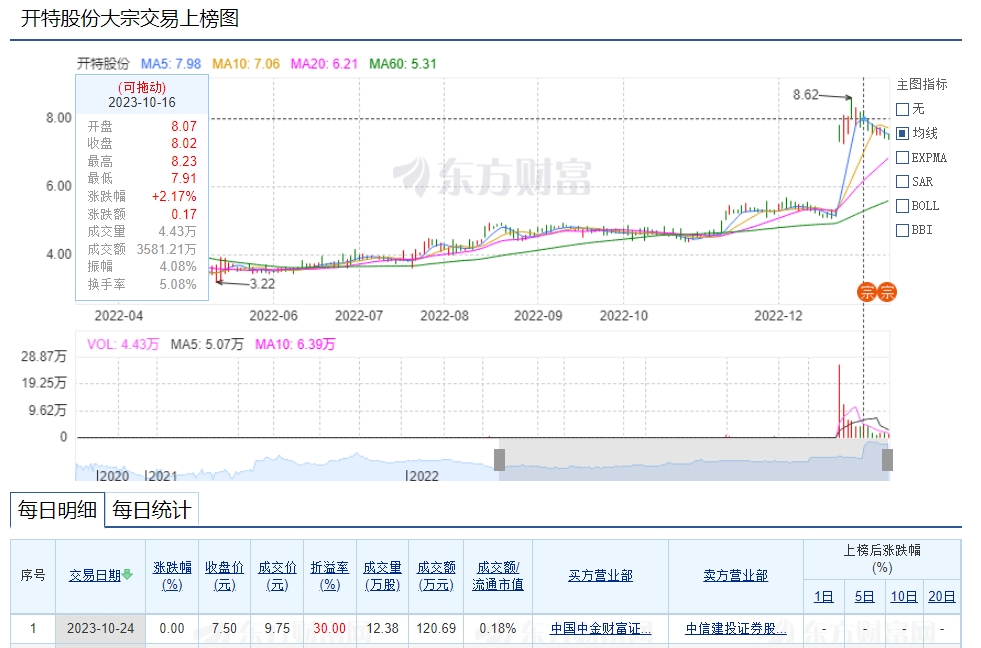Turn on the BOLL indicator
Screen dimensions: 981x648
[903, 205]
